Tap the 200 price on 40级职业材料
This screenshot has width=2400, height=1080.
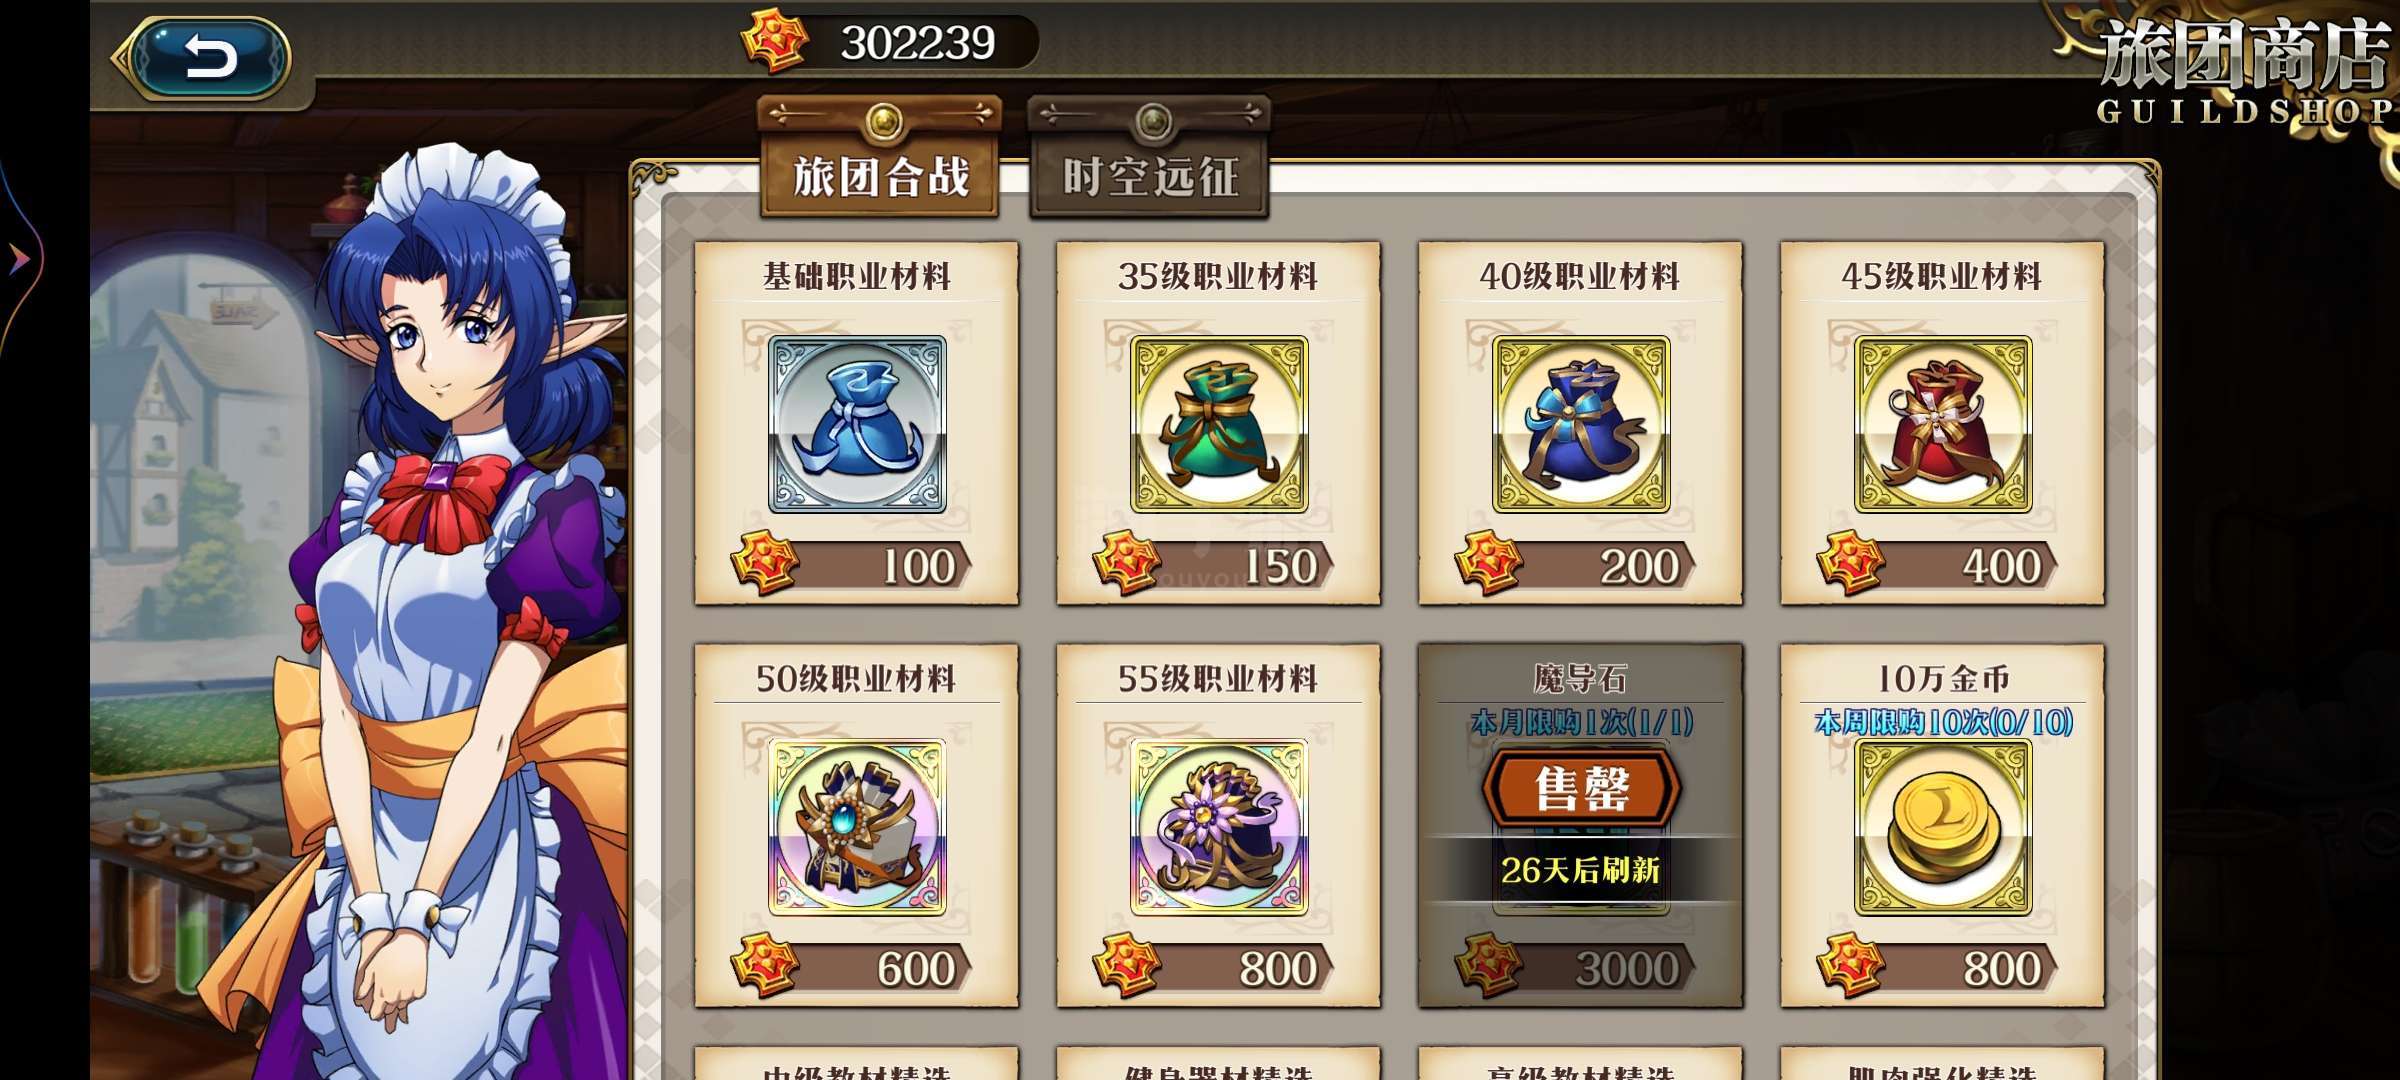(1577, 565)
